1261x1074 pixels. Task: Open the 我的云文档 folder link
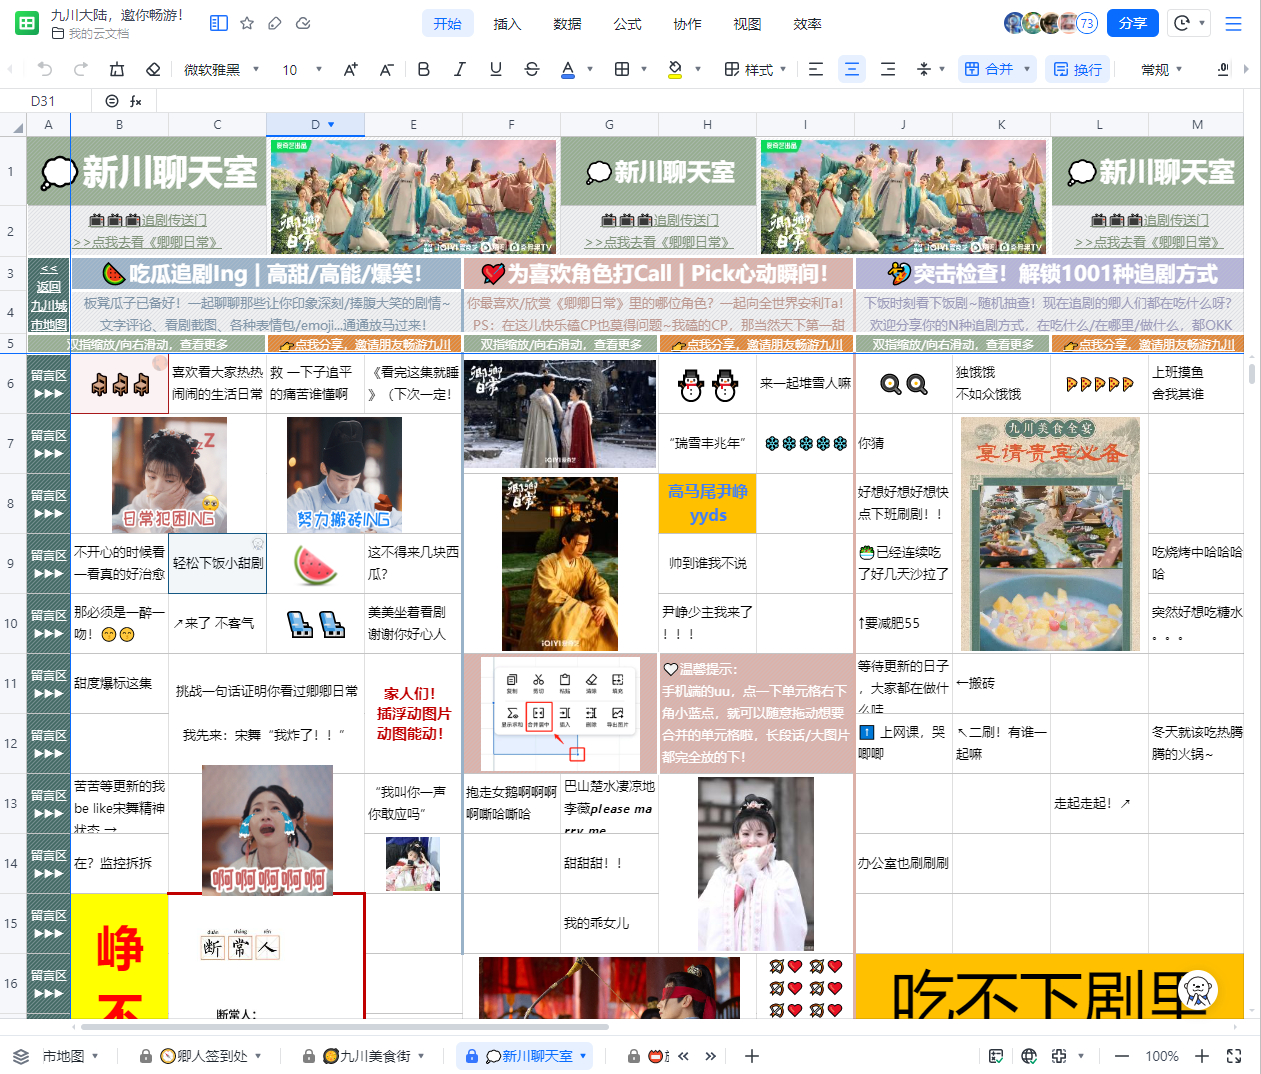coord(91,34)
